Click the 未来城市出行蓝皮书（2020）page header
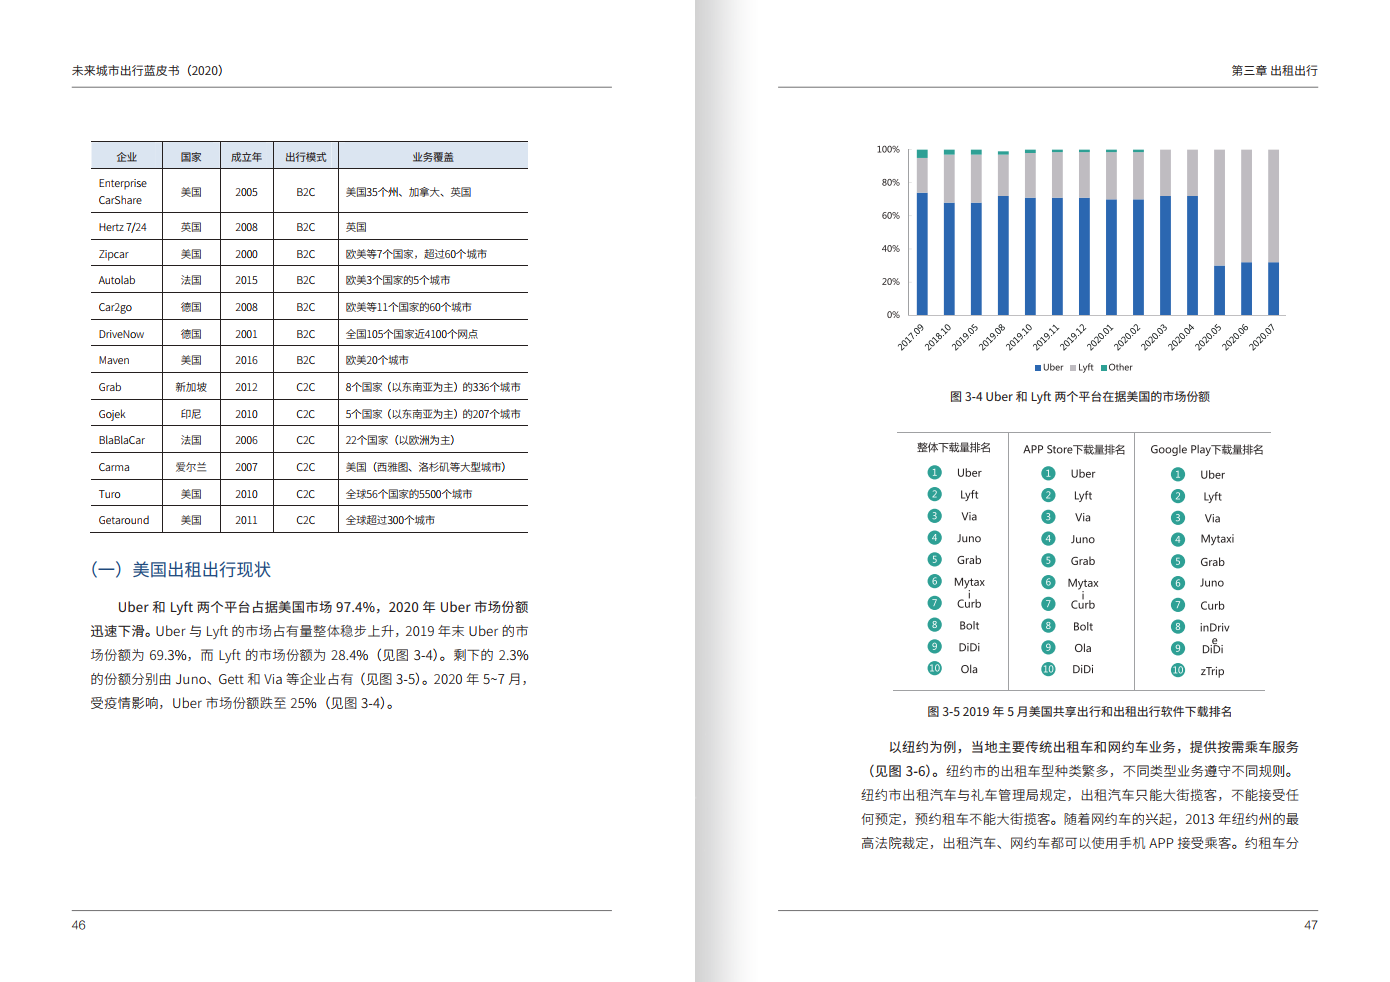This screenshot has height=982, width=1390. pos(147,71)
